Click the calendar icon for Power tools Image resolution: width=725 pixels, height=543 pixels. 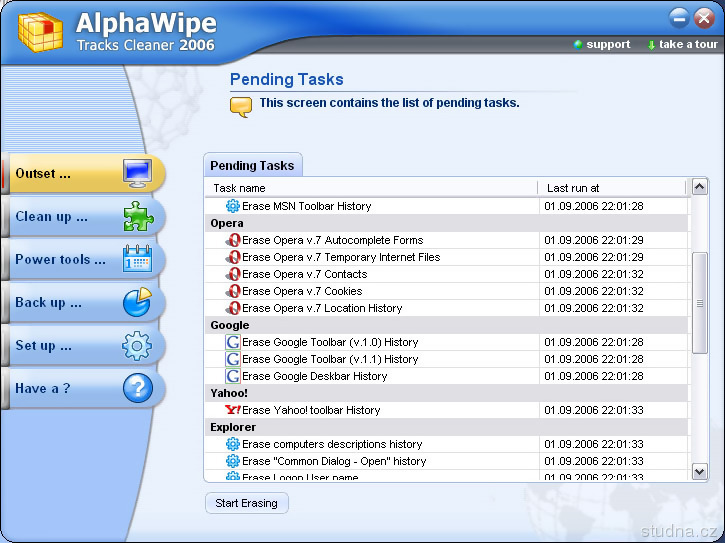137,259
